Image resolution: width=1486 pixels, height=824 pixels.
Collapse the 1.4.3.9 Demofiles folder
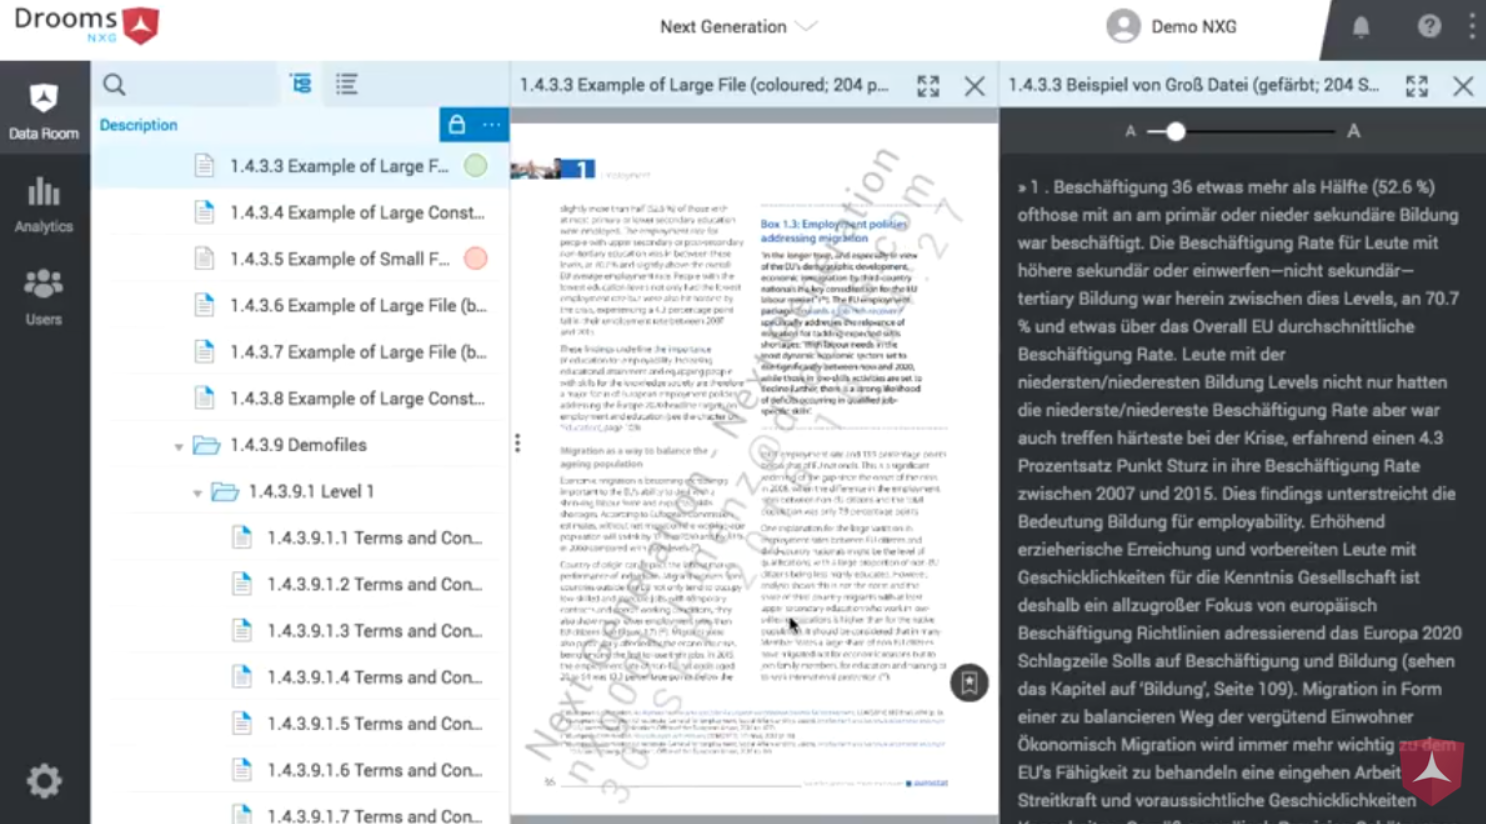point(179,446)
